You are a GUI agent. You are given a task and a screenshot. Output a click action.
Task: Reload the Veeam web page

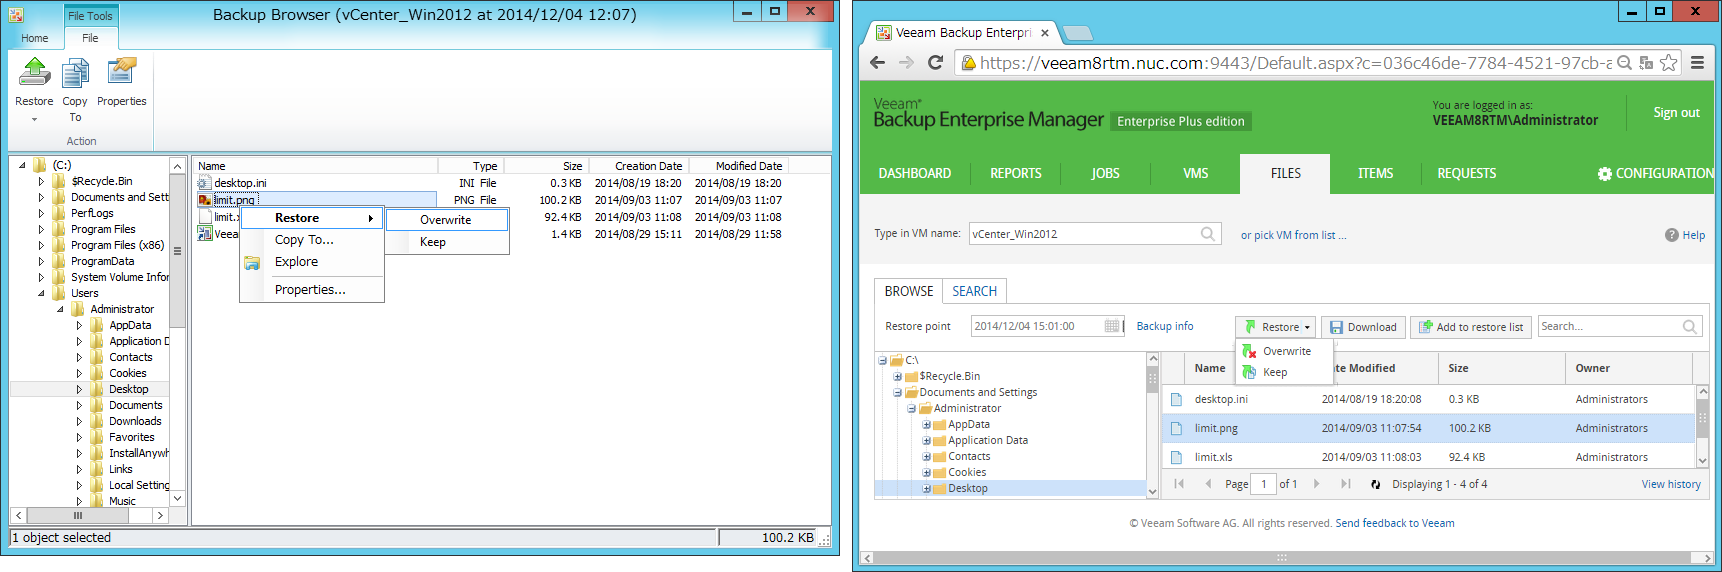point(936,63)
